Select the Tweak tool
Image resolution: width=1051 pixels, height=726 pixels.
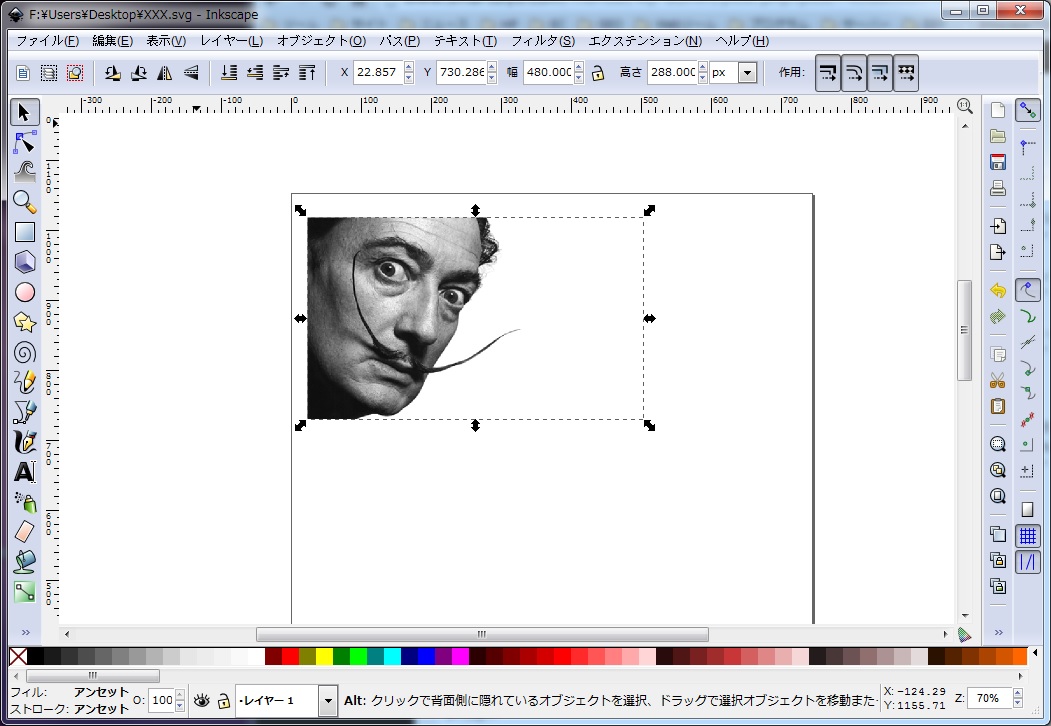click(x=24, y=172)
